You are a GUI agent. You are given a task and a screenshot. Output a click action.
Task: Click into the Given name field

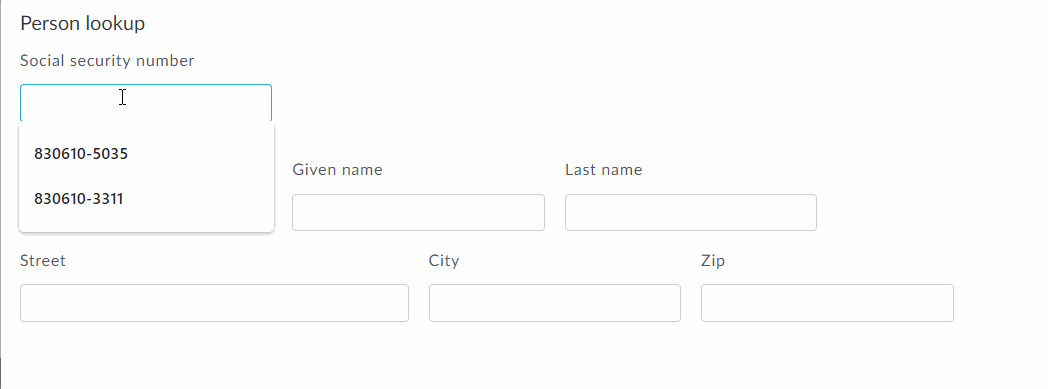point(418,213)
